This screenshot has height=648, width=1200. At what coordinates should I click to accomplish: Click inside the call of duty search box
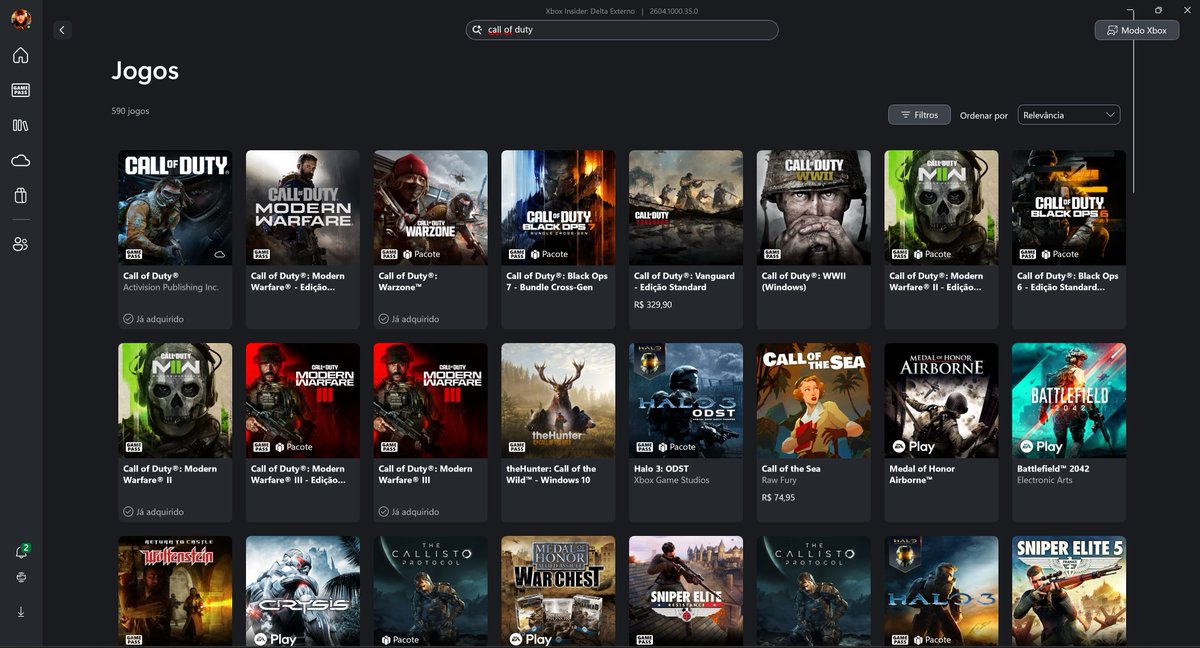coord(622,30)
